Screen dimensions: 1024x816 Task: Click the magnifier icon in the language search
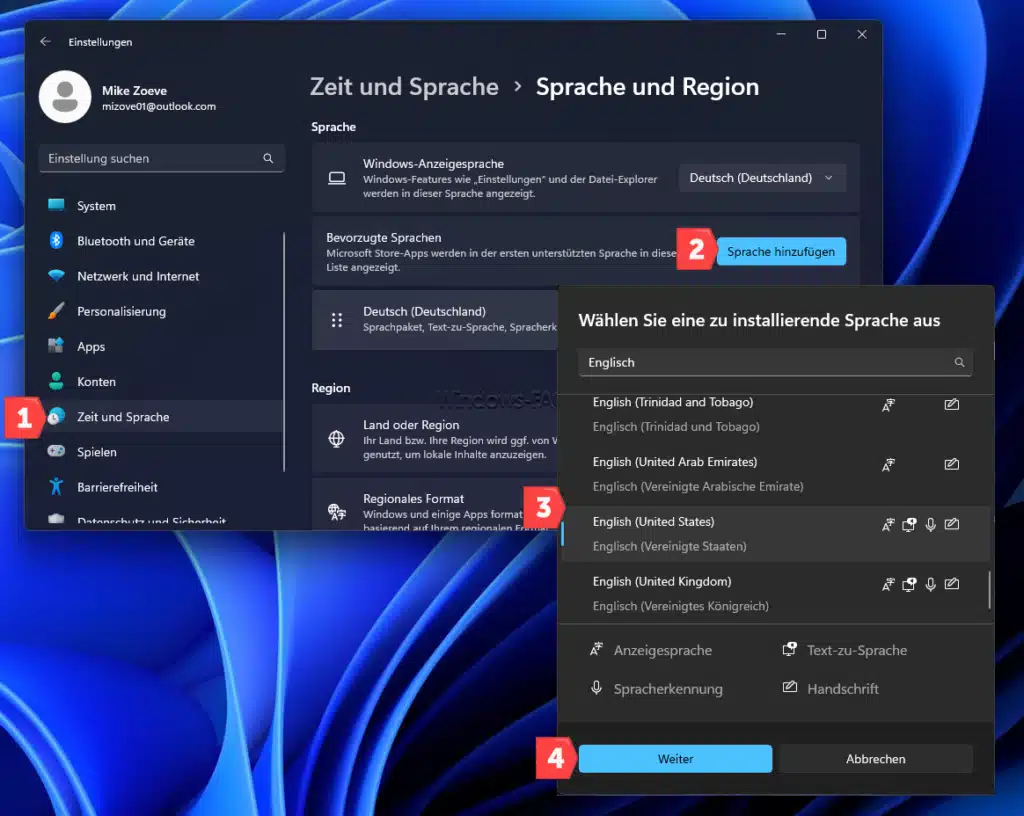[959, 362]
